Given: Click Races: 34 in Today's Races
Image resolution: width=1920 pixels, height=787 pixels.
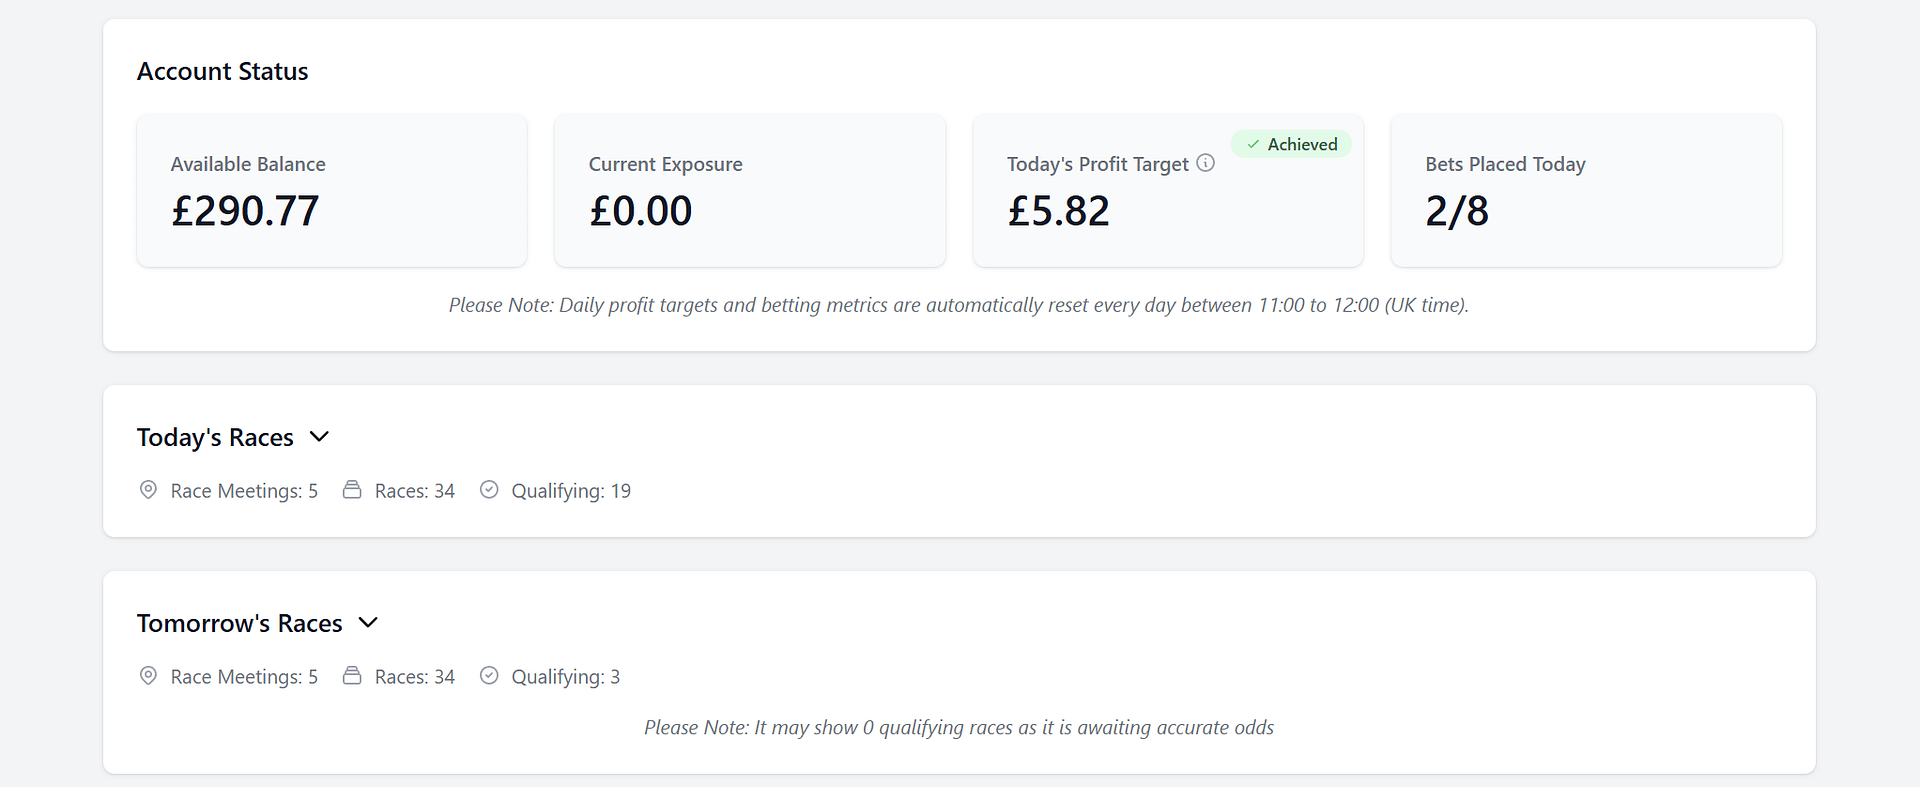Looking at the screenshot, I should point(415,491).
